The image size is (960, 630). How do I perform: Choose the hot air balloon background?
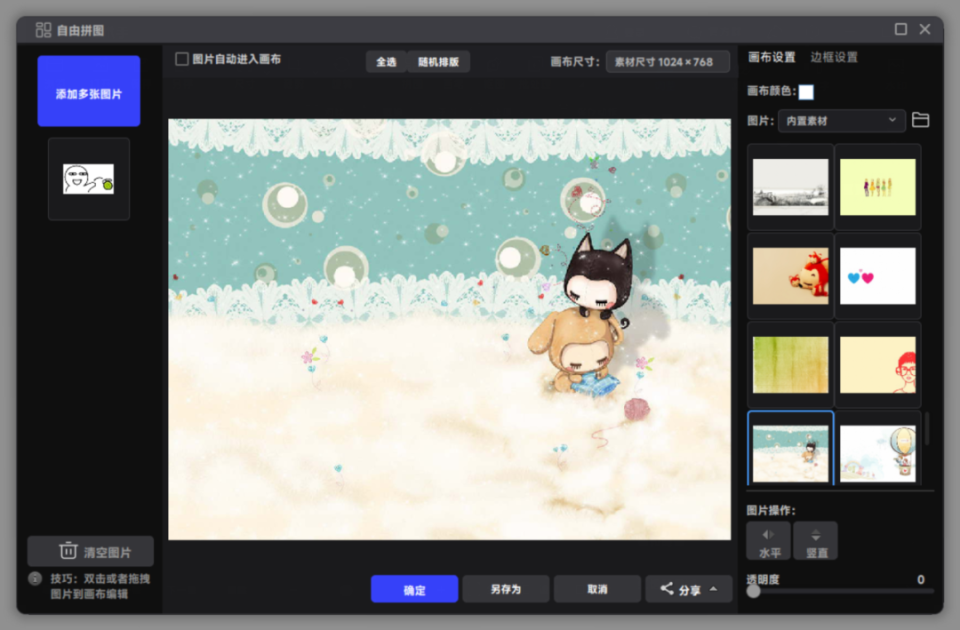tap(877, 449)
